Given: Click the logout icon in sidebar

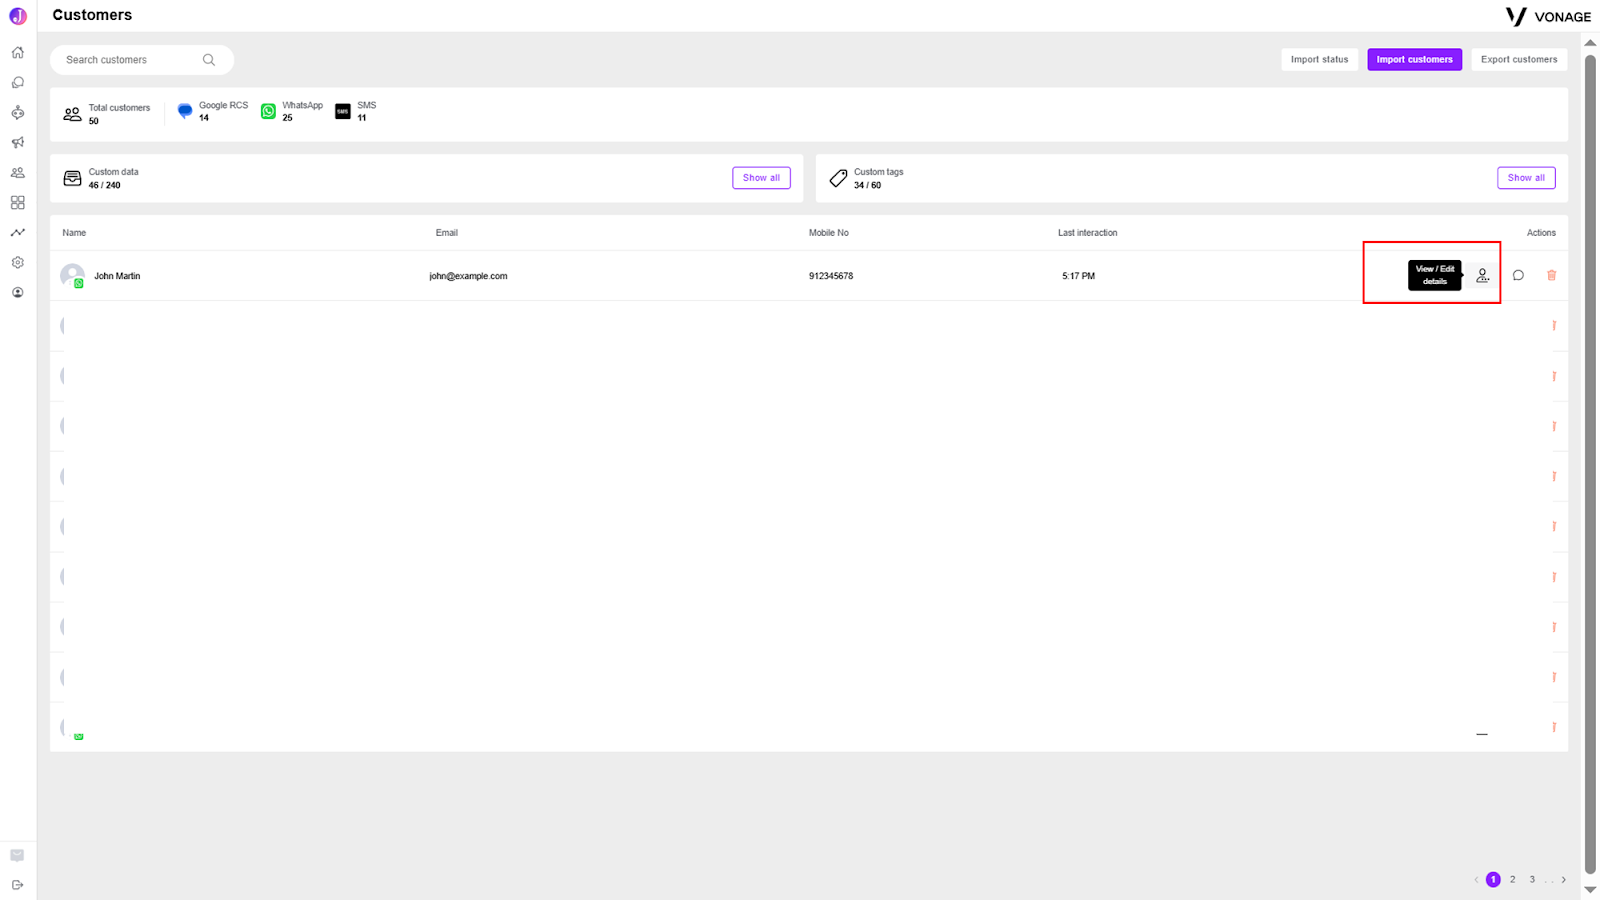Looking at the screenshot, I should [18, 885].
